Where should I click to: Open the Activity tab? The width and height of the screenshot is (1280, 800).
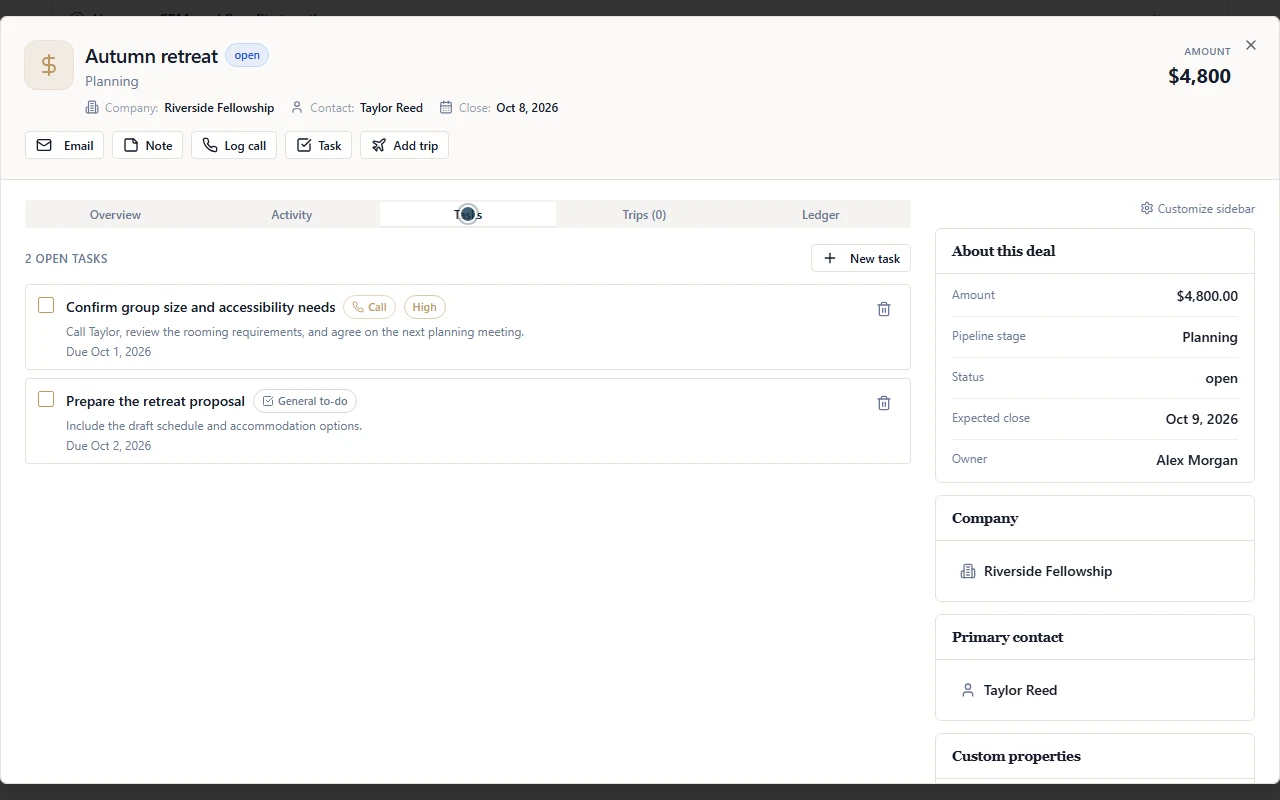point(292,214)
